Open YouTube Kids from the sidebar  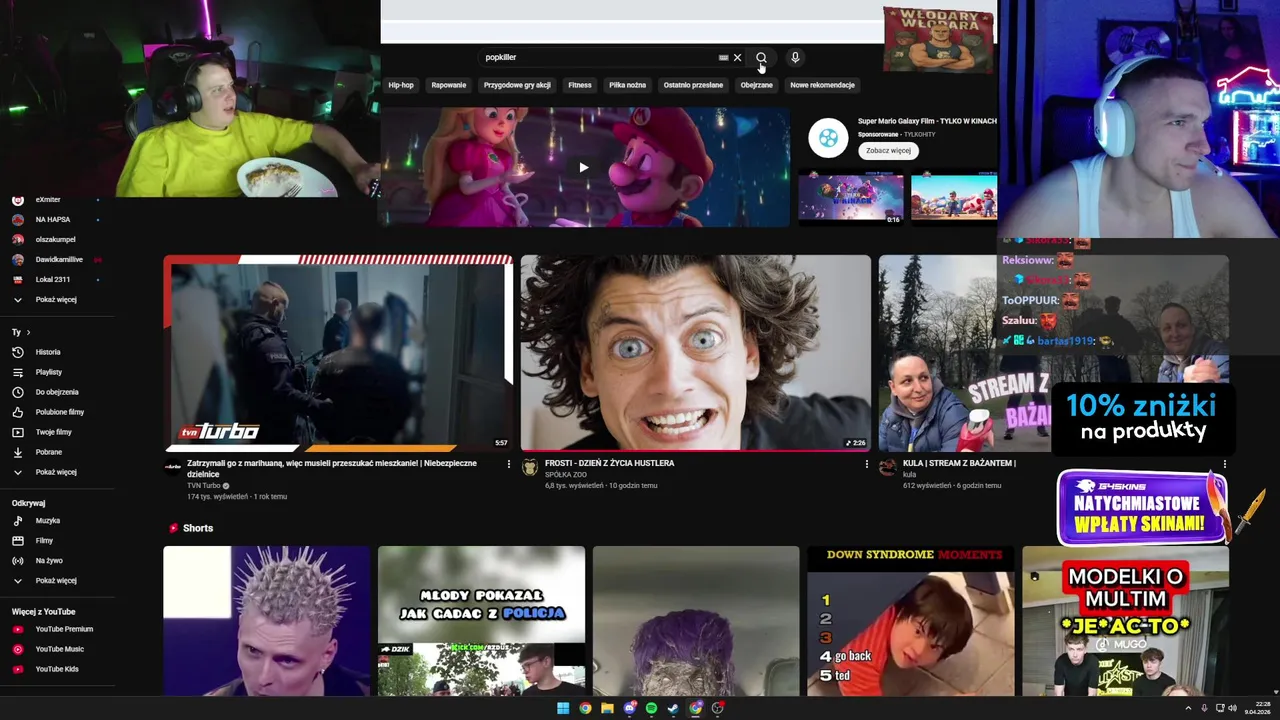(x=55, y=669)
